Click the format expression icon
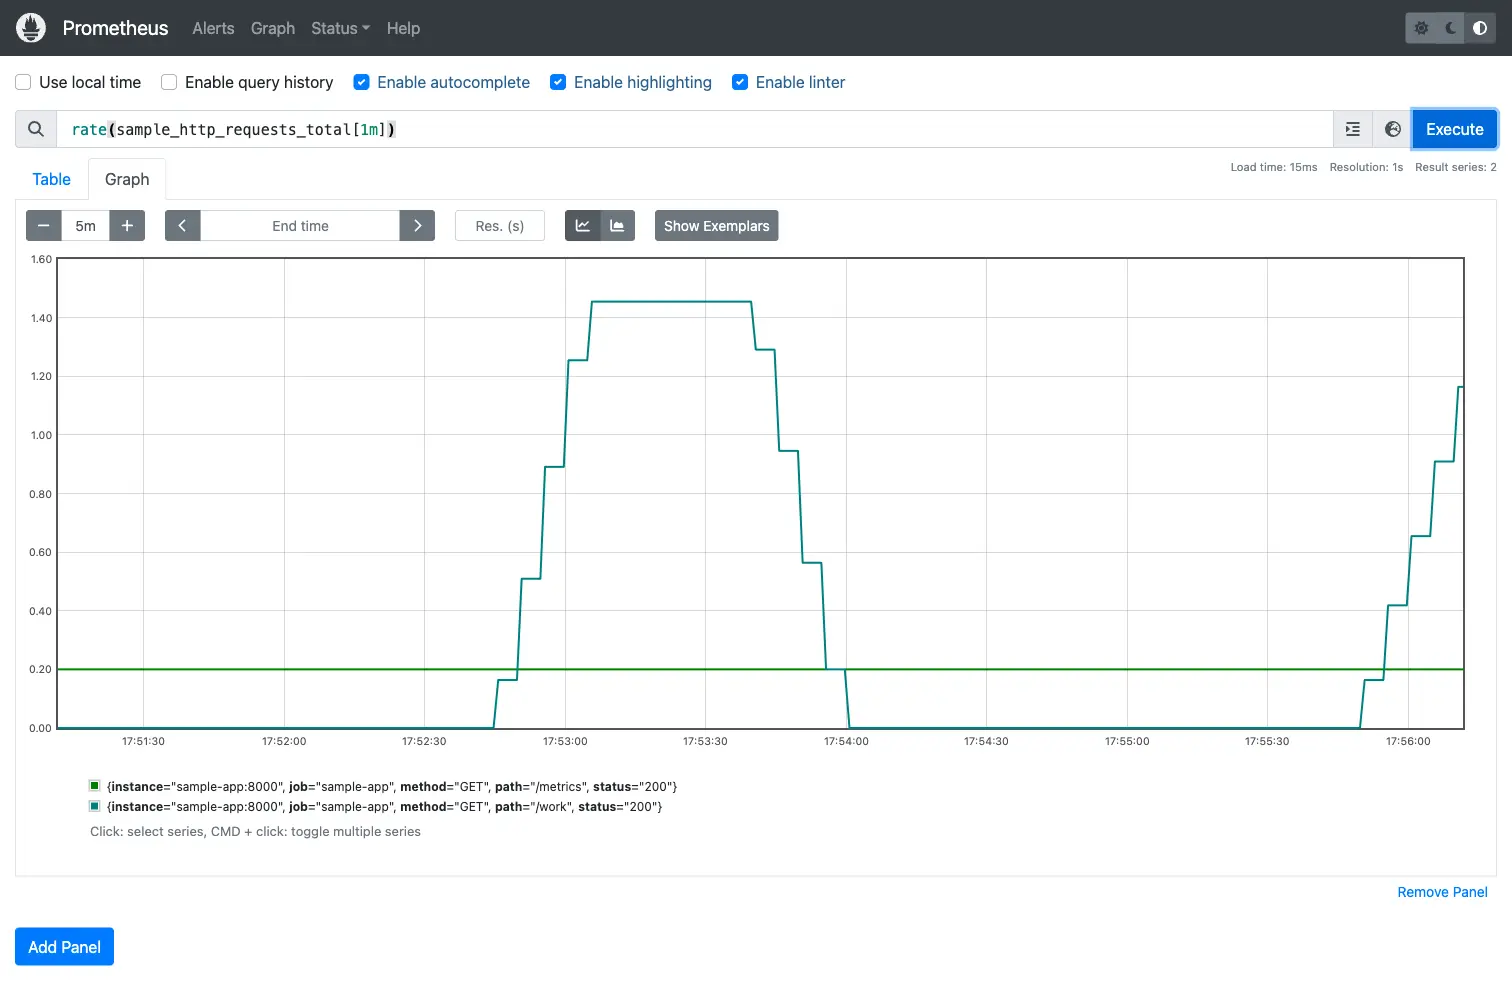Screen dimensions: 1512x981 click(x=1353, y=129)
